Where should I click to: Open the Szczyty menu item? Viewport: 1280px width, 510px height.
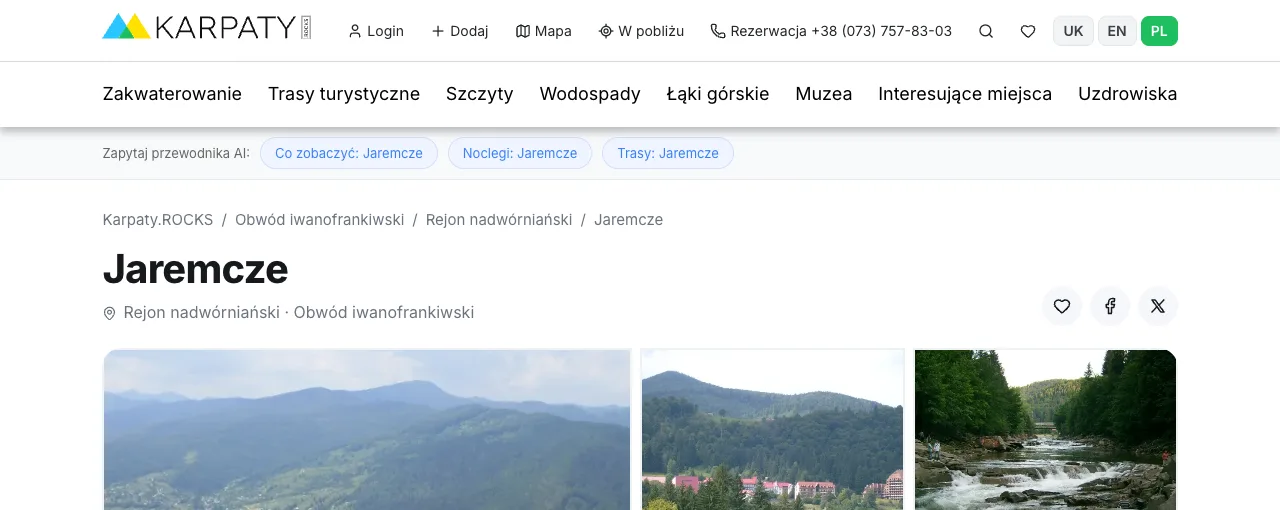[480, 94]
